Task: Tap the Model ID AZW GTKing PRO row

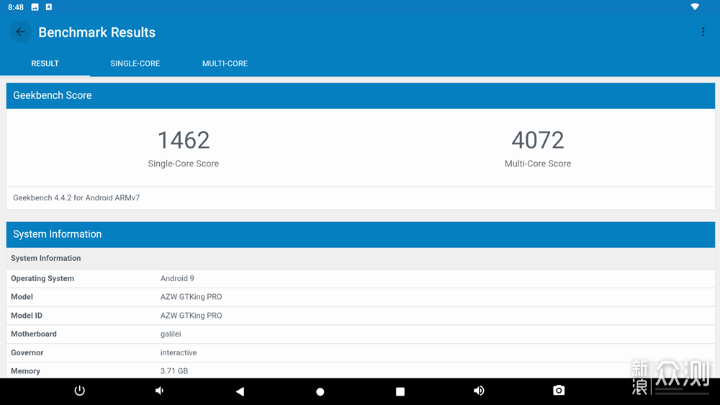Action: tap(360, 315)
